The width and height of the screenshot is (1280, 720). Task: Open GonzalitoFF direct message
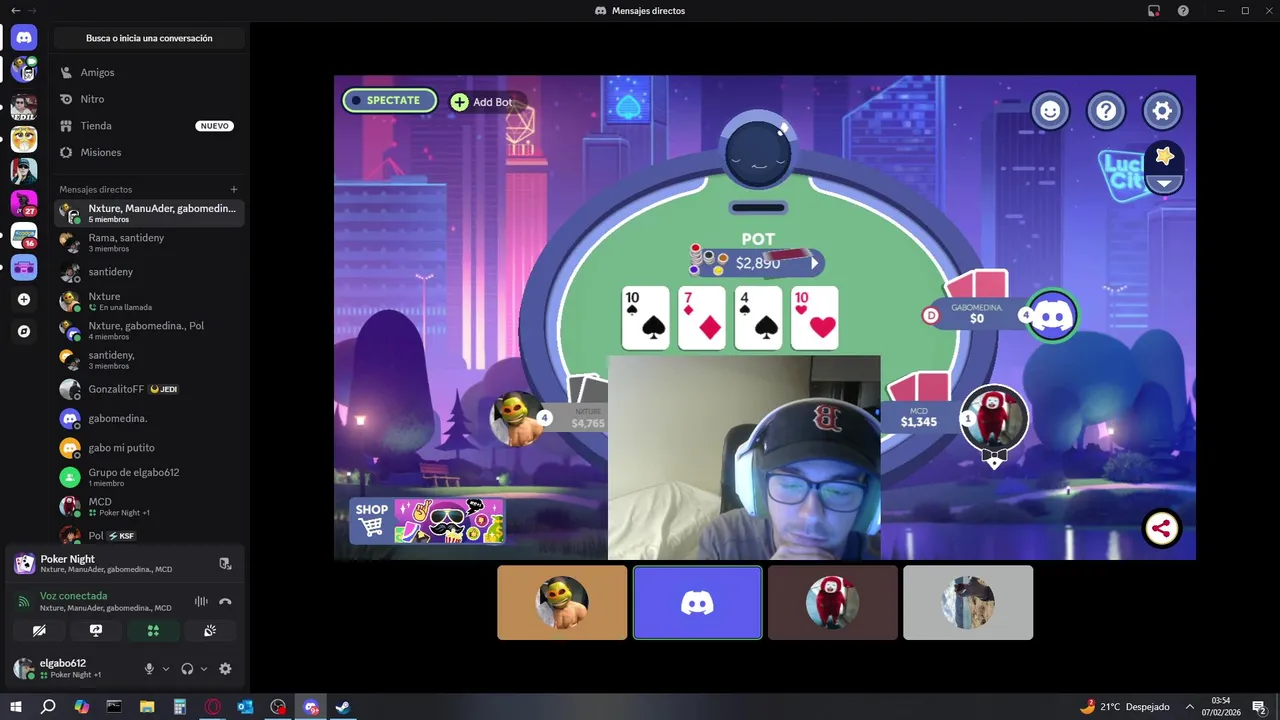pyautogui.click(x=149, y=389)
